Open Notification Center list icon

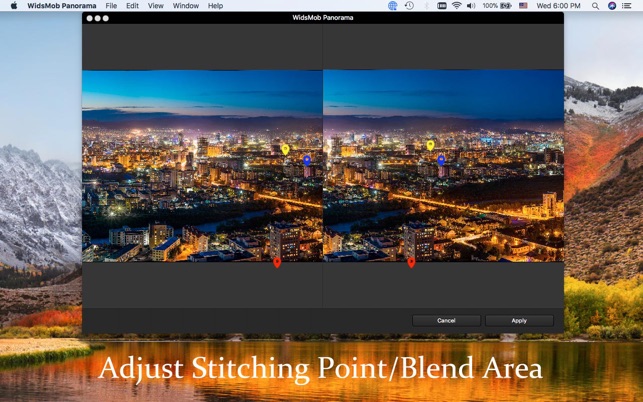(x=626, y=6)
